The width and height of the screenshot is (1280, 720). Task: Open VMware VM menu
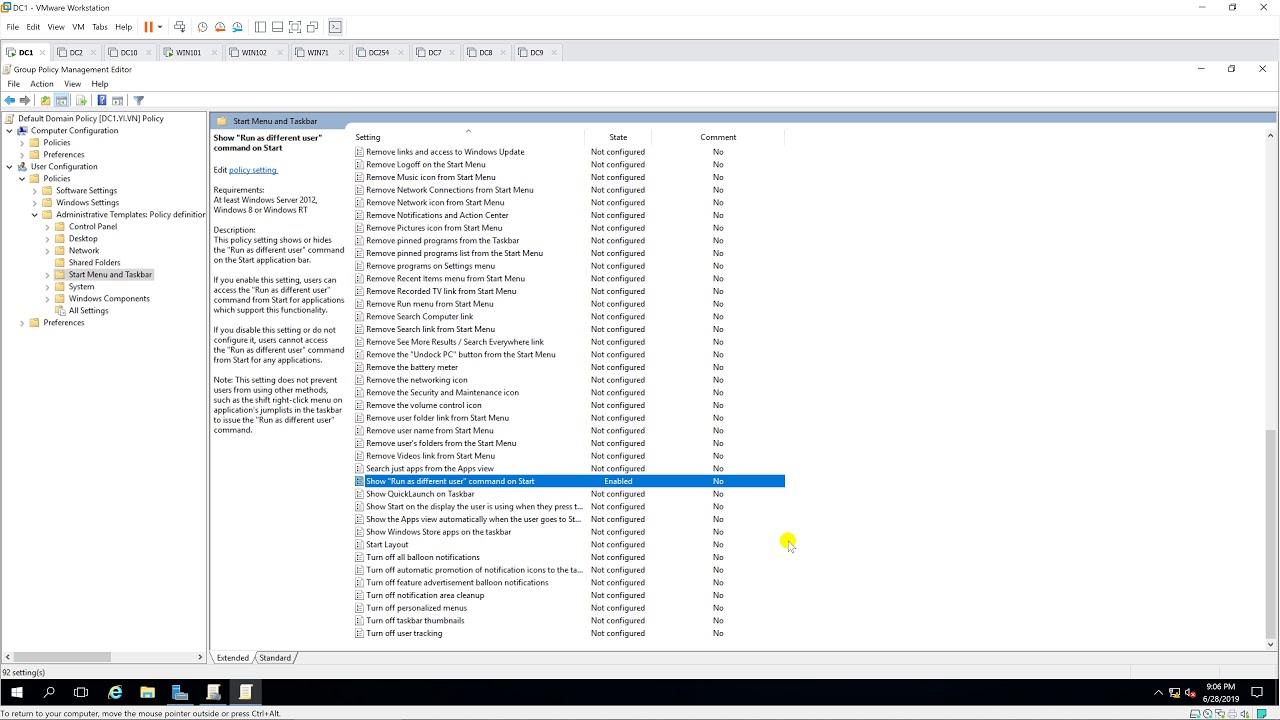[x=78, y=27]
